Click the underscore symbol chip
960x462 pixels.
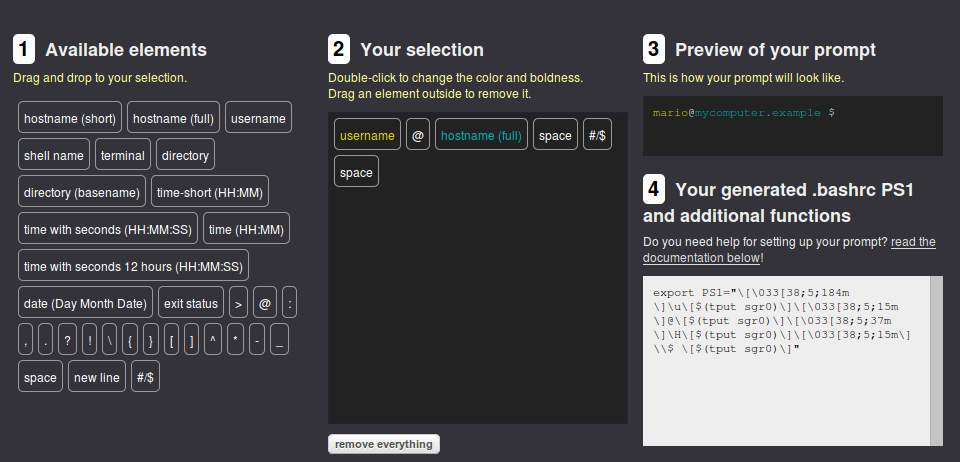279,340
